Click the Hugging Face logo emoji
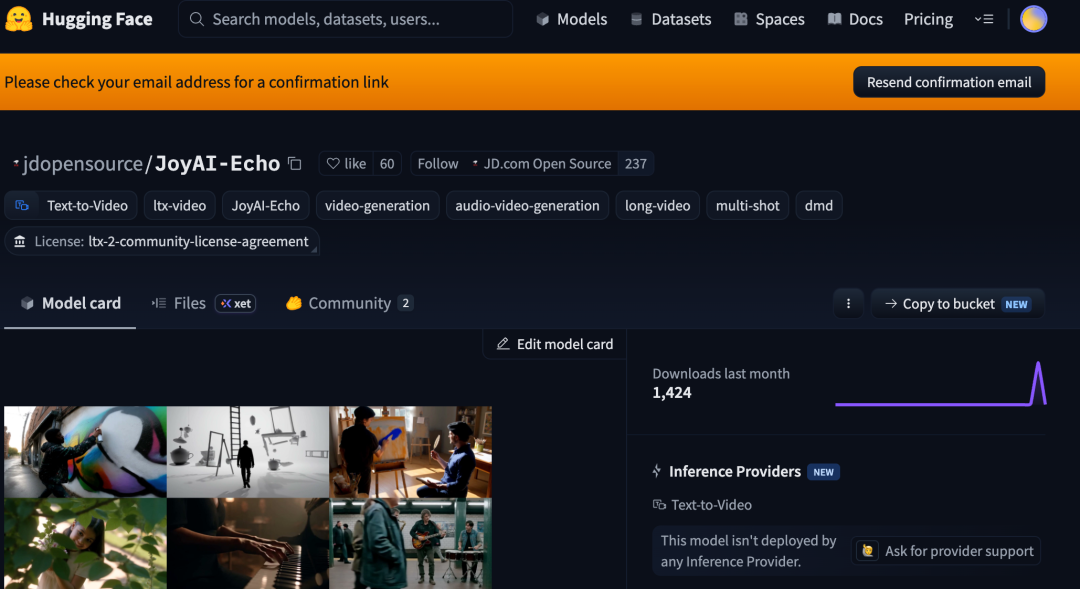This screenshot has height=589, width=1080. 19,19
